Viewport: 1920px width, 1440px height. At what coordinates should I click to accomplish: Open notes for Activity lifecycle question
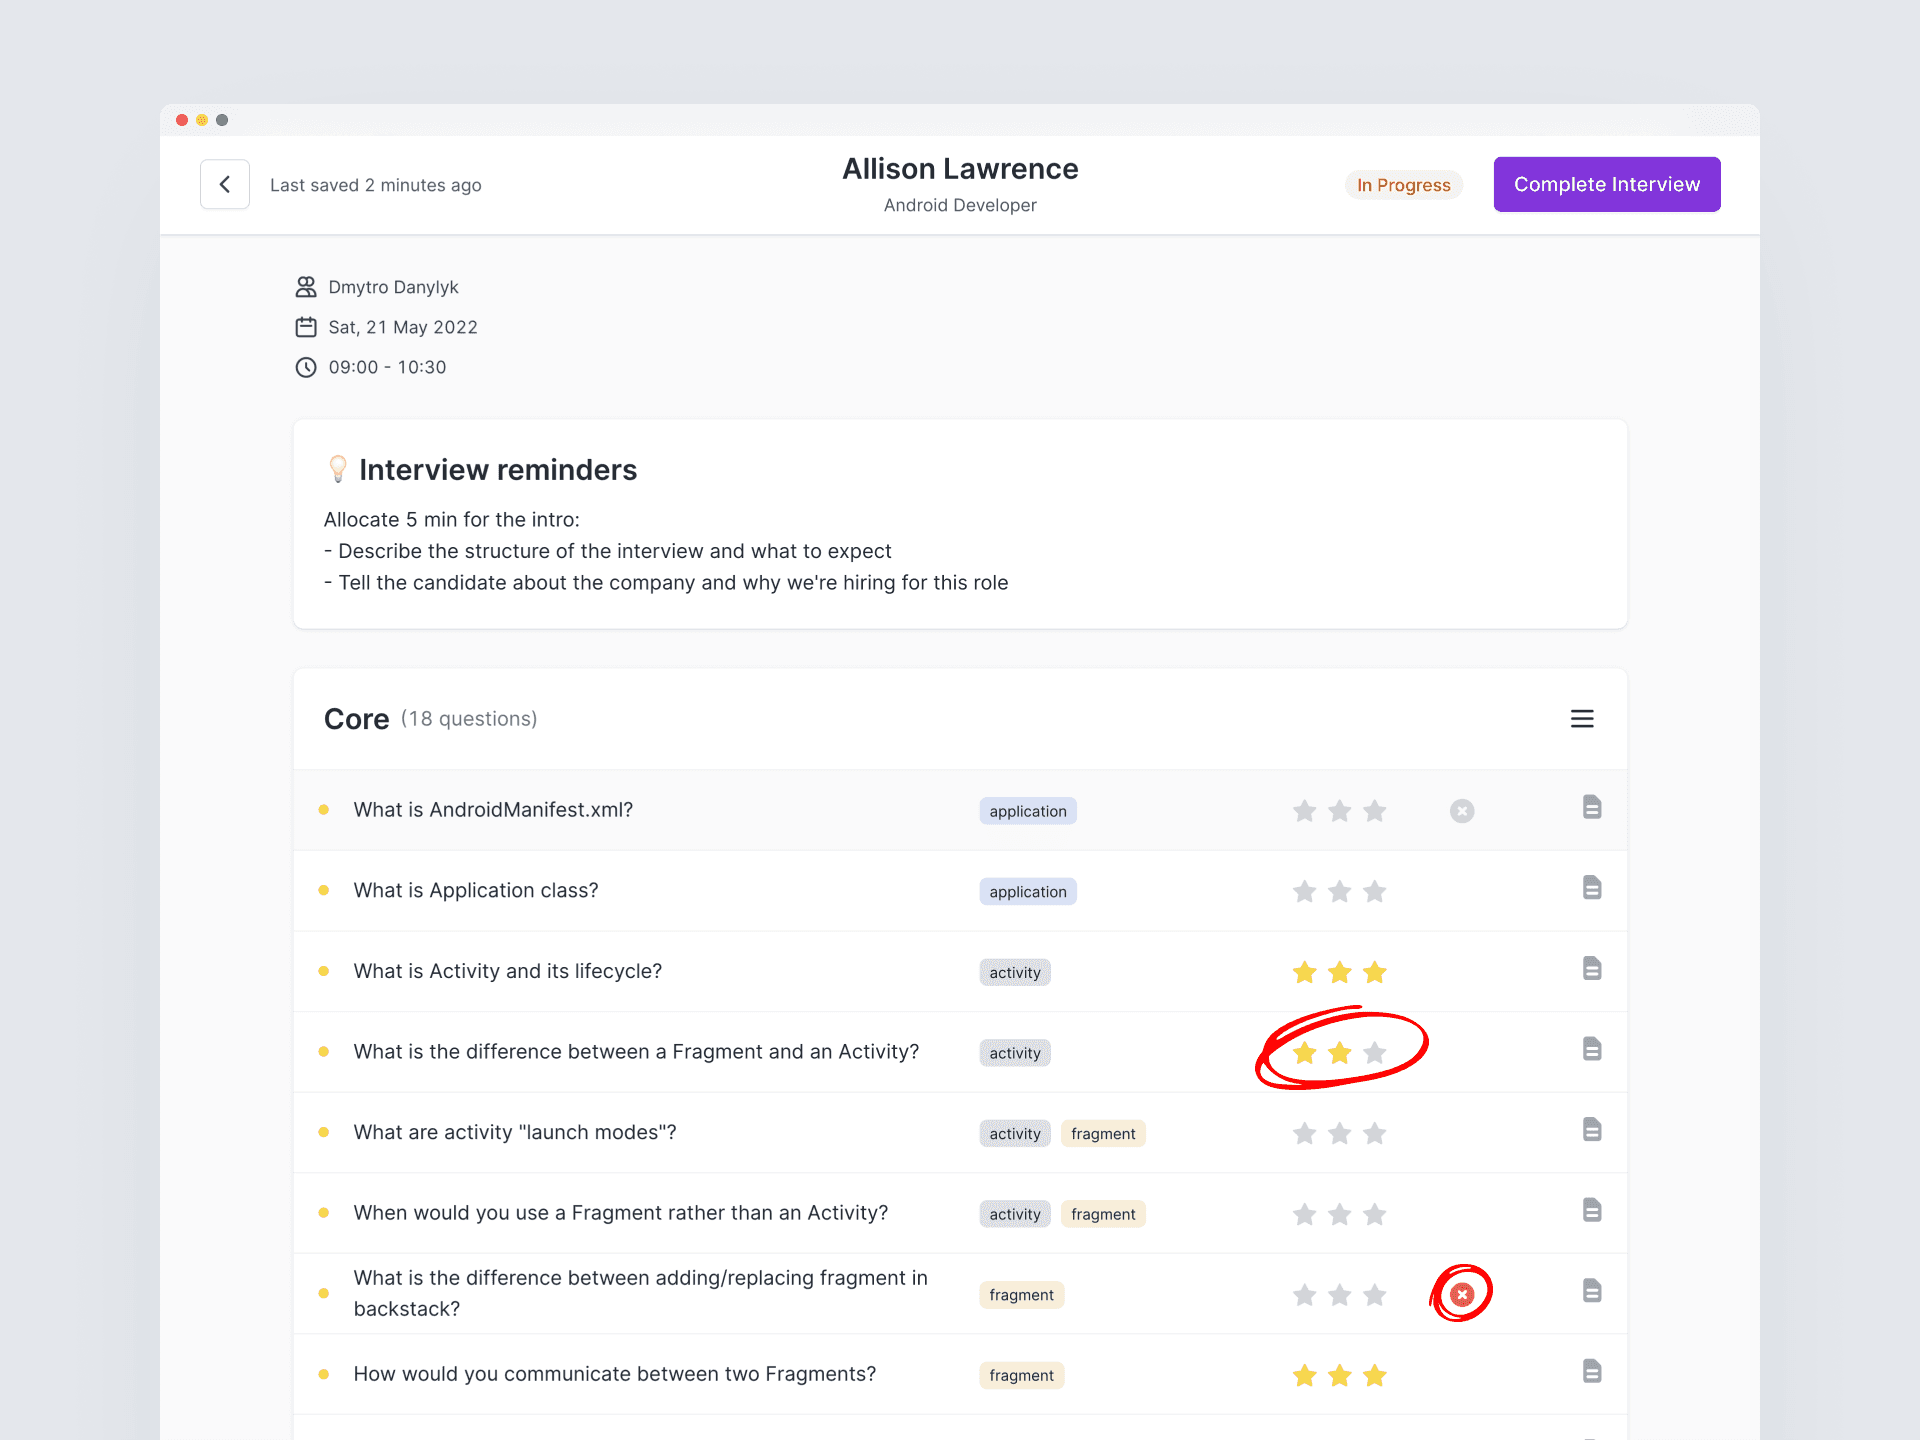1592,968
